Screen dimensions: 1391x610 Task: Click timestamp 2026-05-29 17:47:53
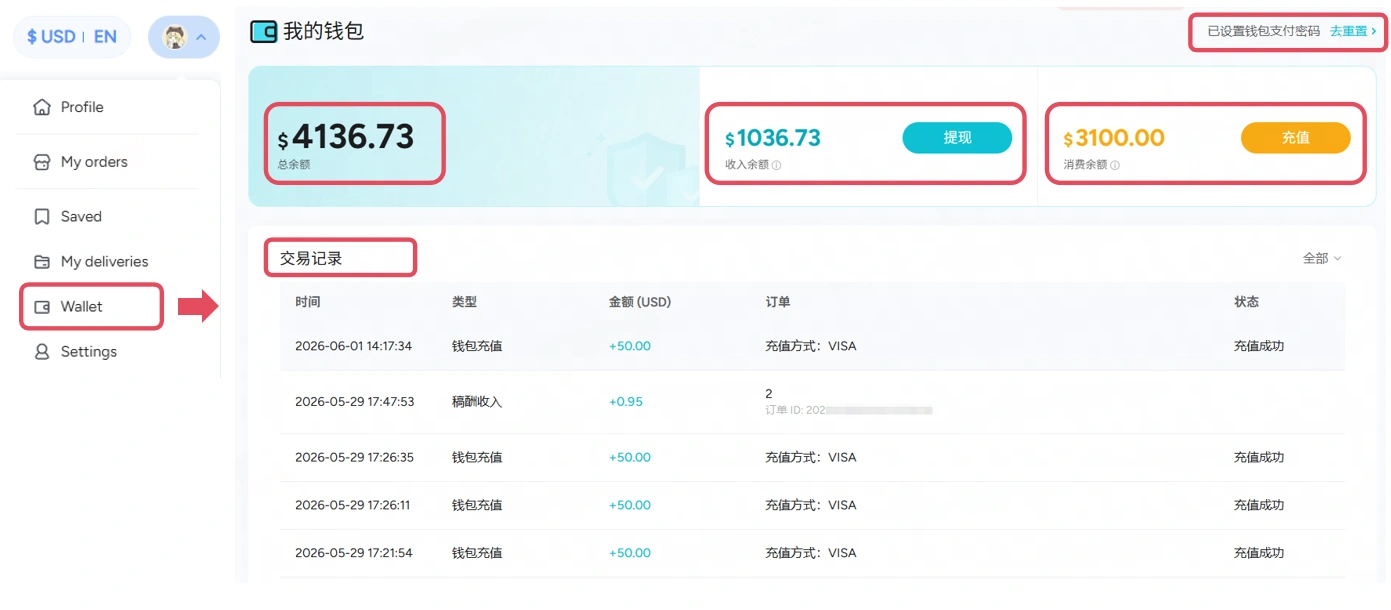point(354,402)
